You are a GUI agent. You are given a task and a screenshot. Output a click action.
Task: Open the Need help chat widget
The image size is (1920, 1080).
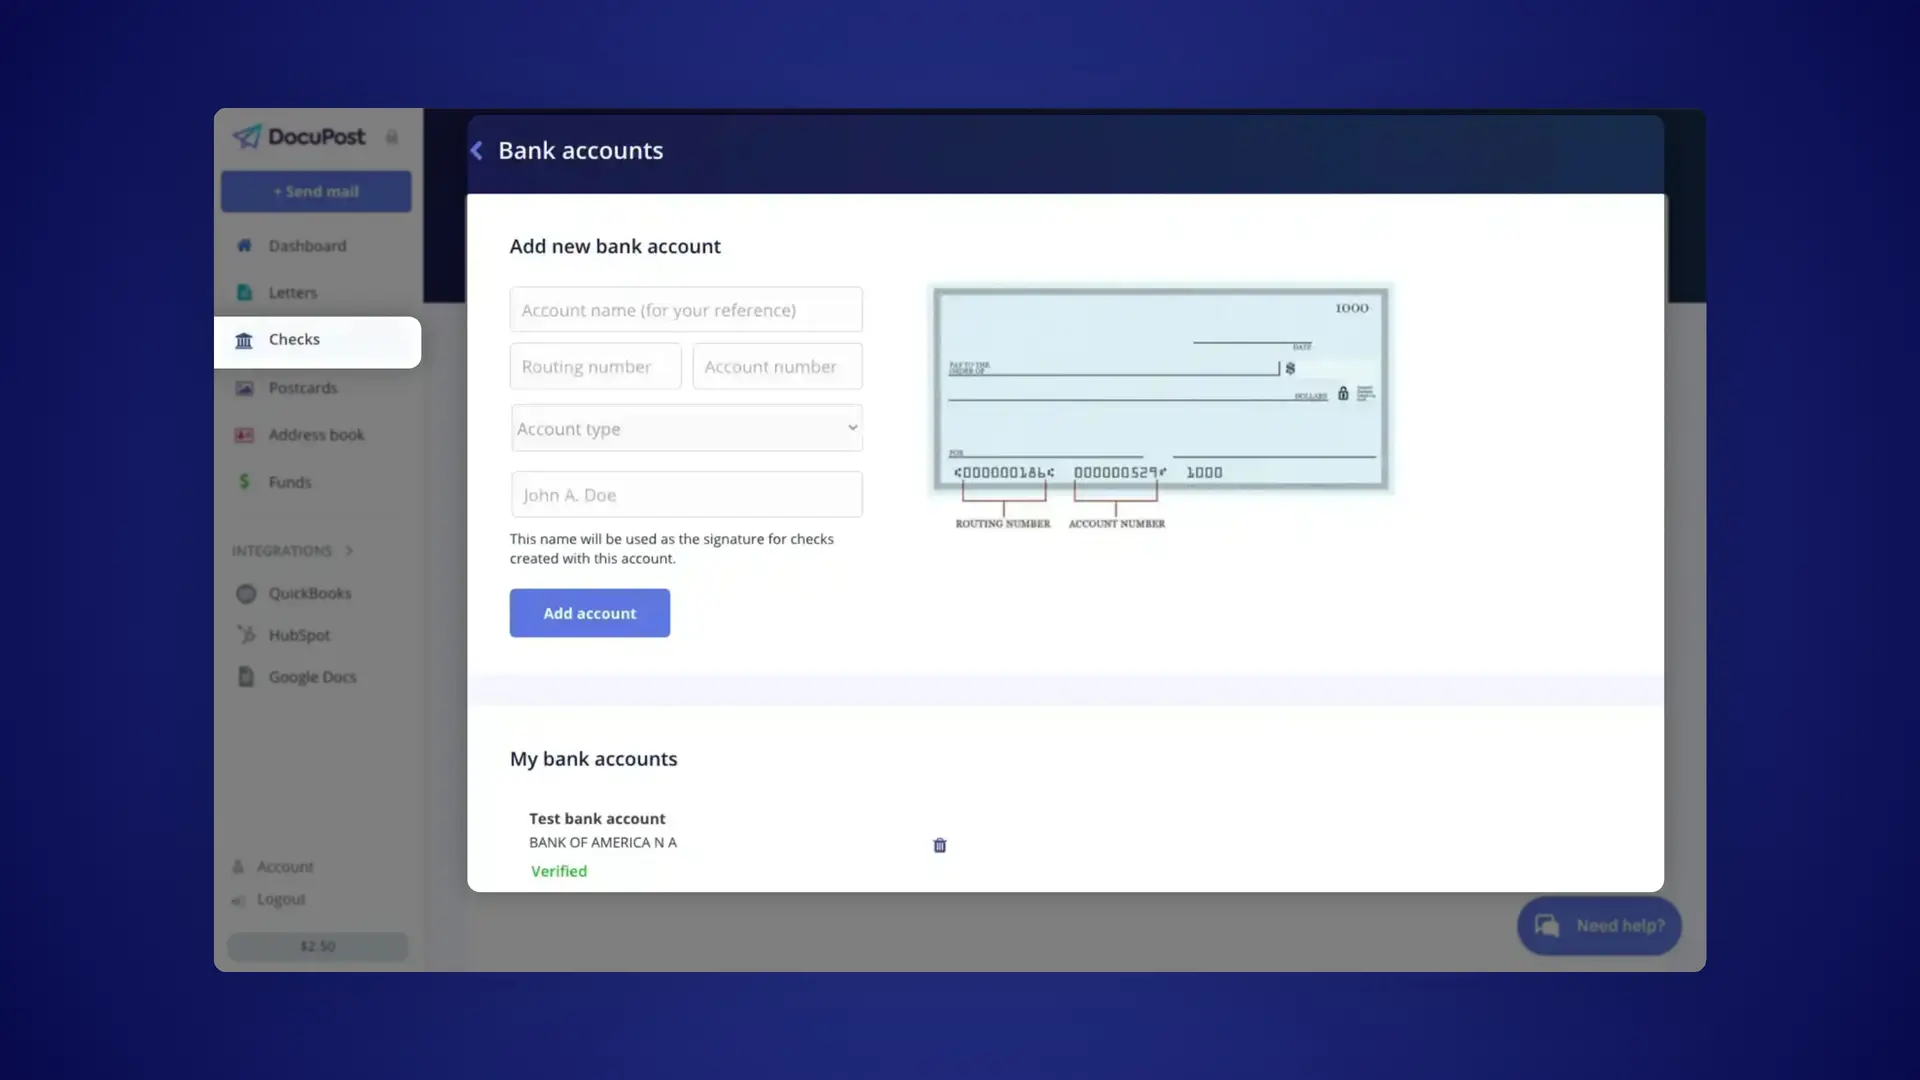point(1598,924)
